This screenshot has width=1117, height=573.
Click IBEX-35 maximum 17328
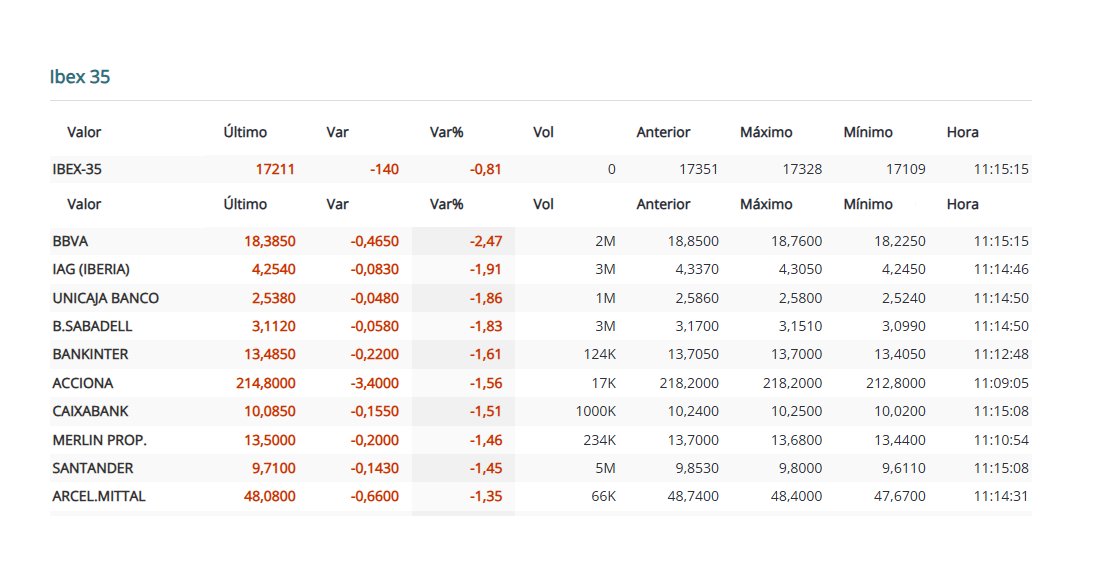pos(802,169)
